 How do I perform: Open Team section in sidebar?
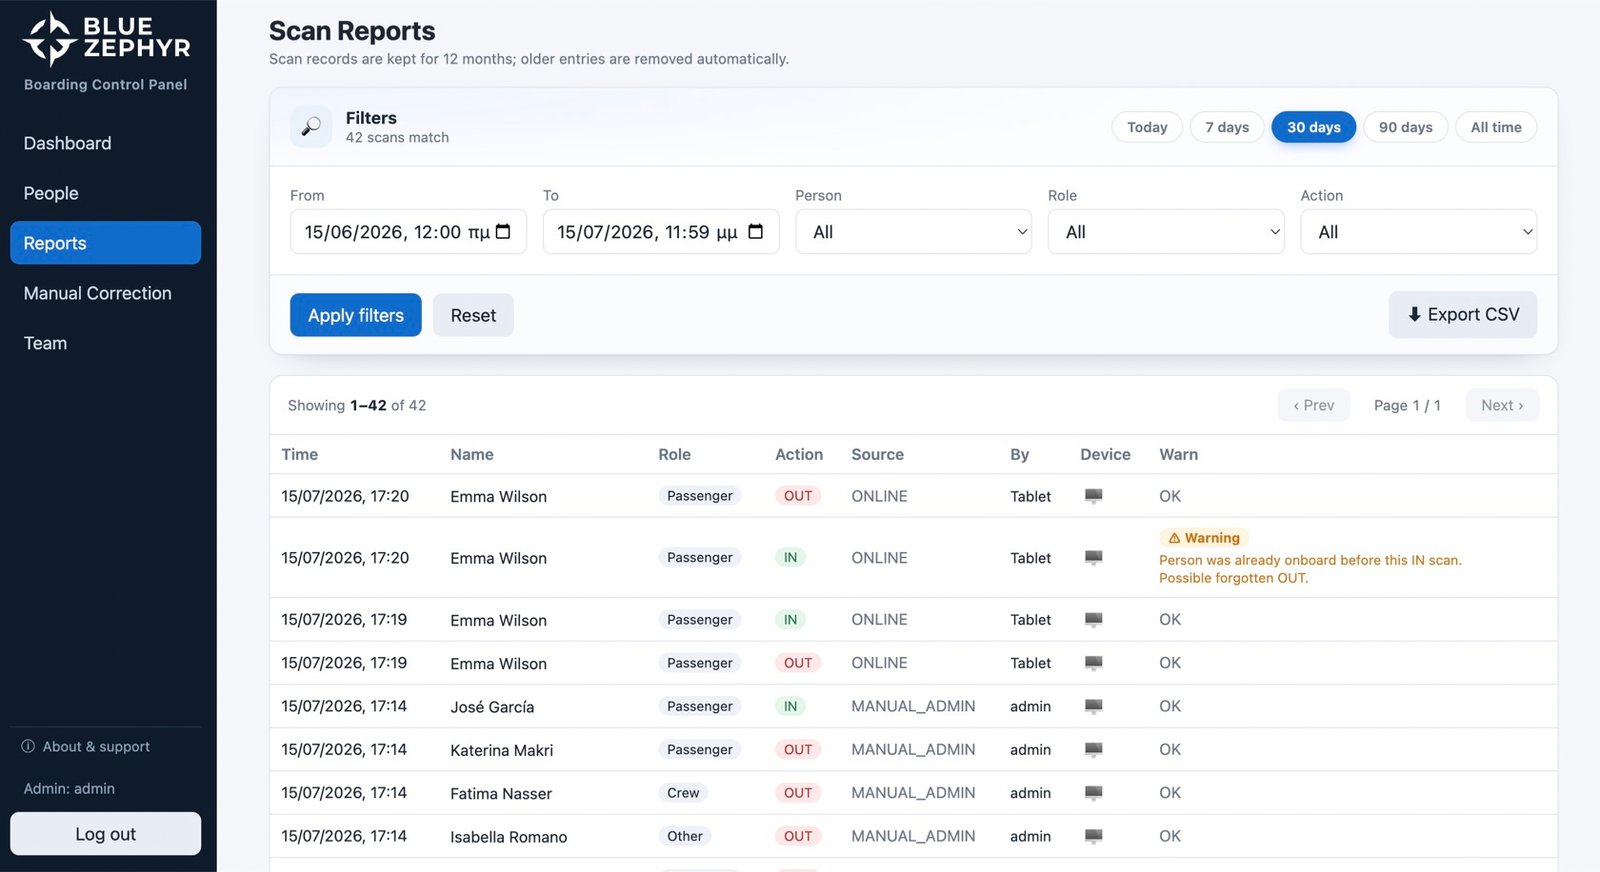(106, 343)
